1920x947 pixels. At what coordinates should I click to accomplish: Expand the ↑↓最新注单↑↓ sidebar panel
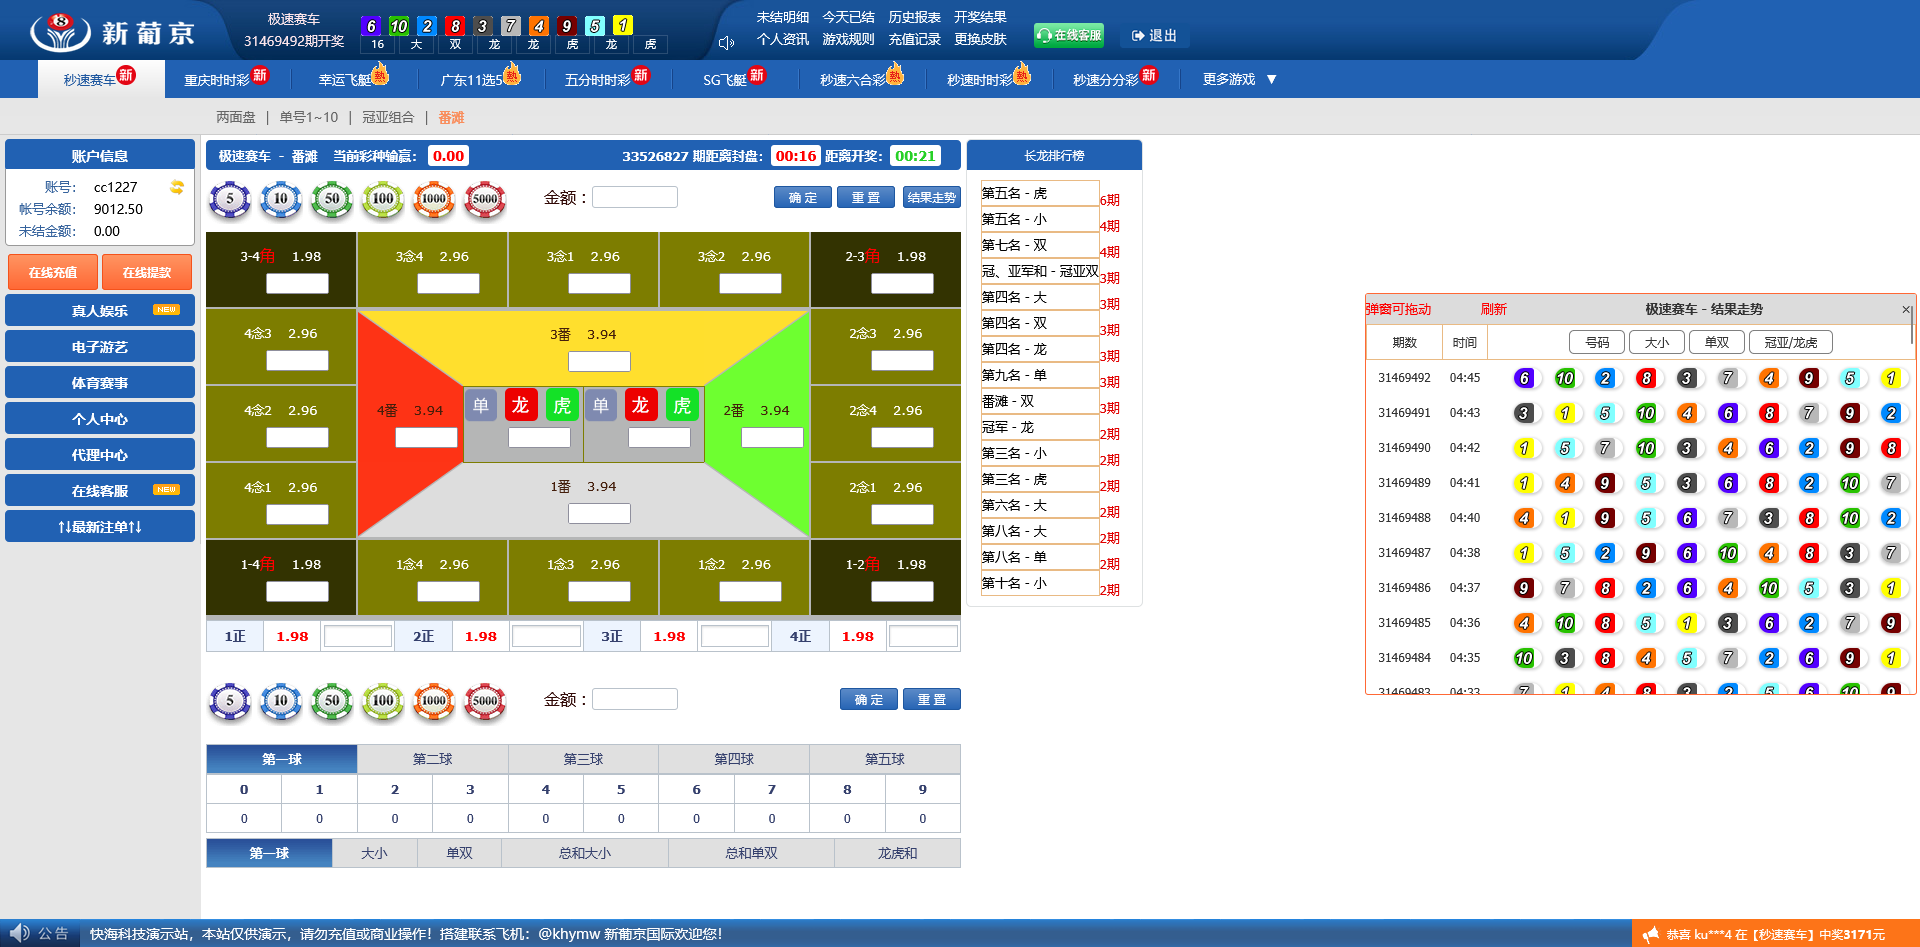(100, 526)
